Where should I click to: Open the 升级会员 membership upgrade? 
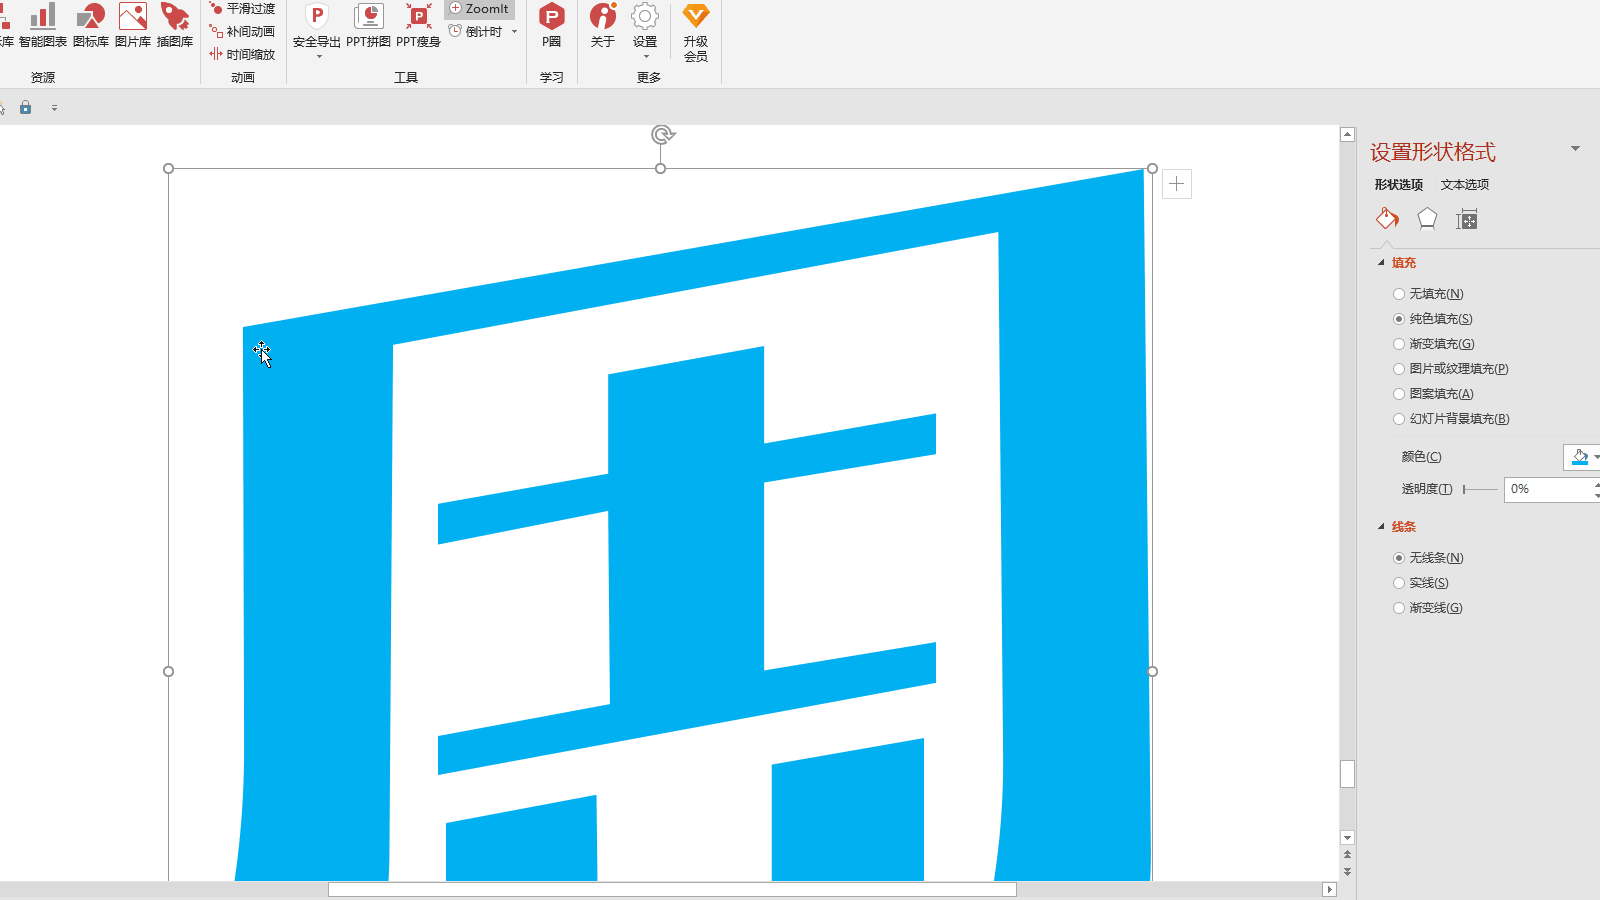click(696, 33)
